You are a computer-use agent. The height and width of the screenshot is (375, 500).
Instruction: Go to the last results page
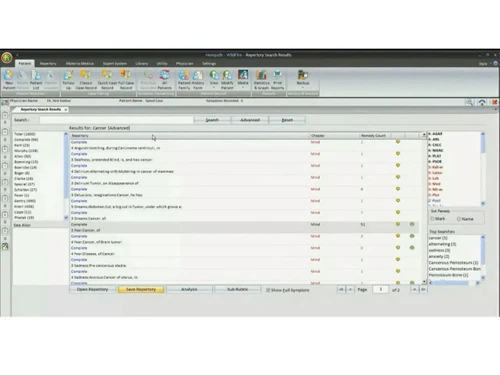click(x=423, y=290)
